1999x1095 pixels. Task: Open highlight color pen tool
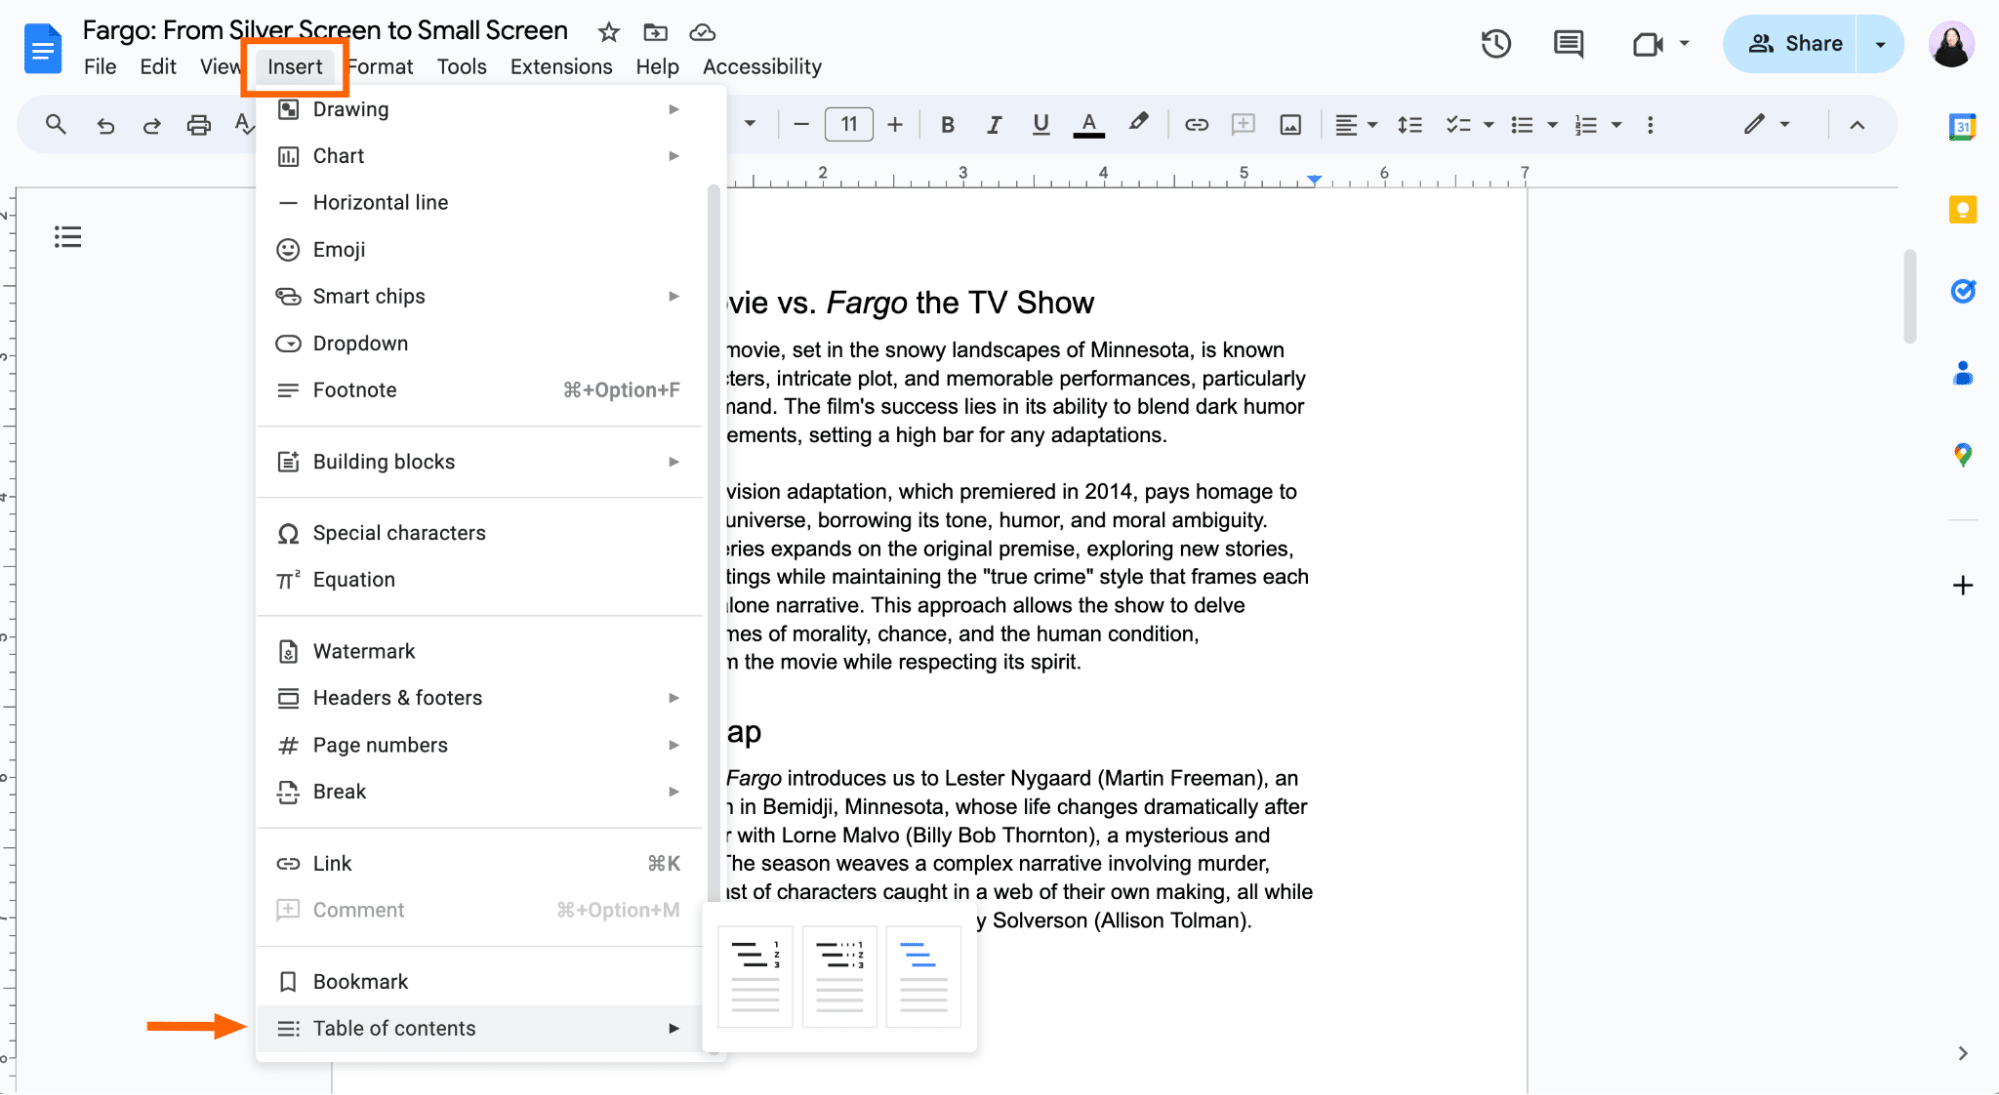(1138, 123)
